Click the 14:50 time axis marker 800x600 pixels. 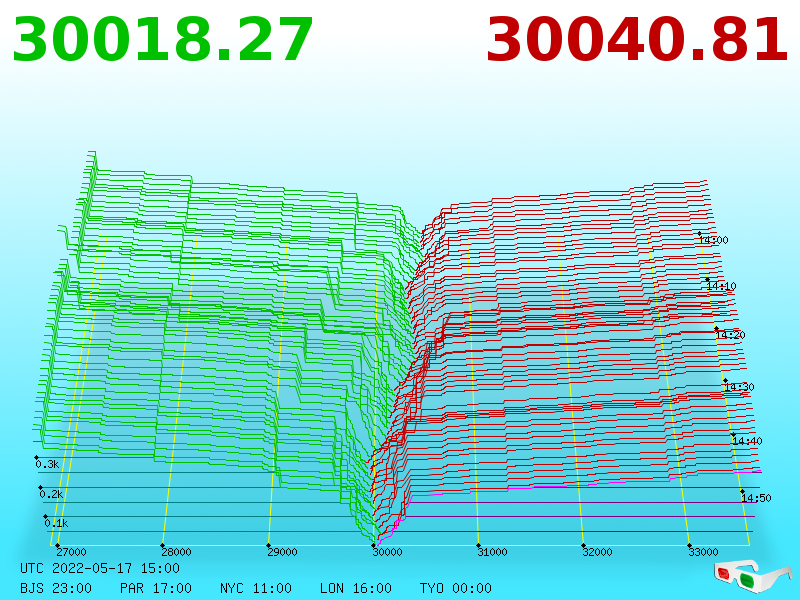pyautogui.click(x=757, y=498)
